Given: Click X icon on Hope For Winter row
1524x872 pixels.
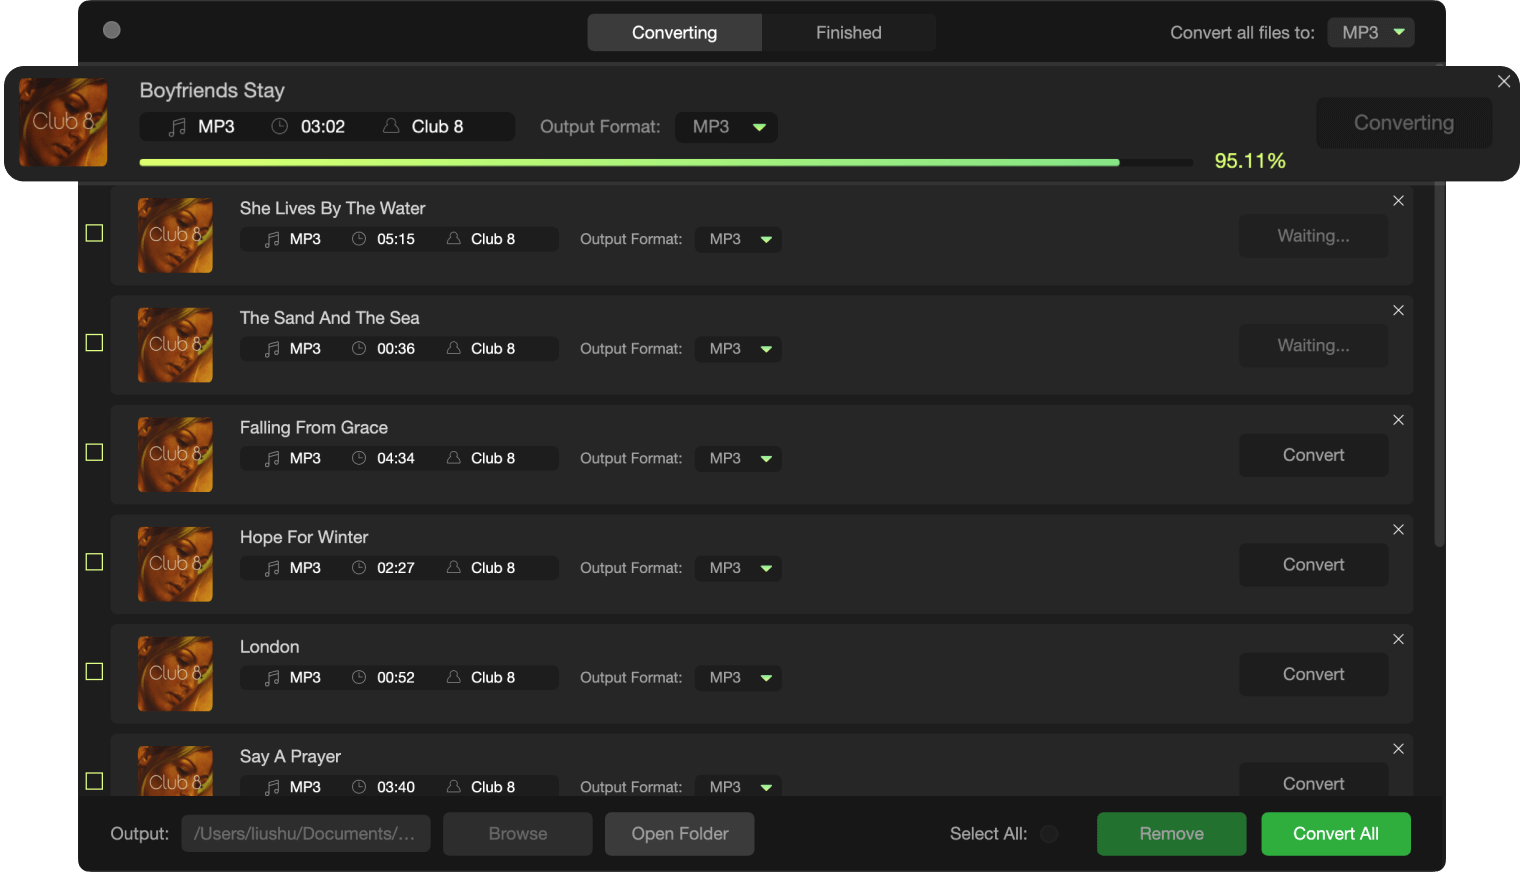Looking at the screenshot, I should point(1398,530).
